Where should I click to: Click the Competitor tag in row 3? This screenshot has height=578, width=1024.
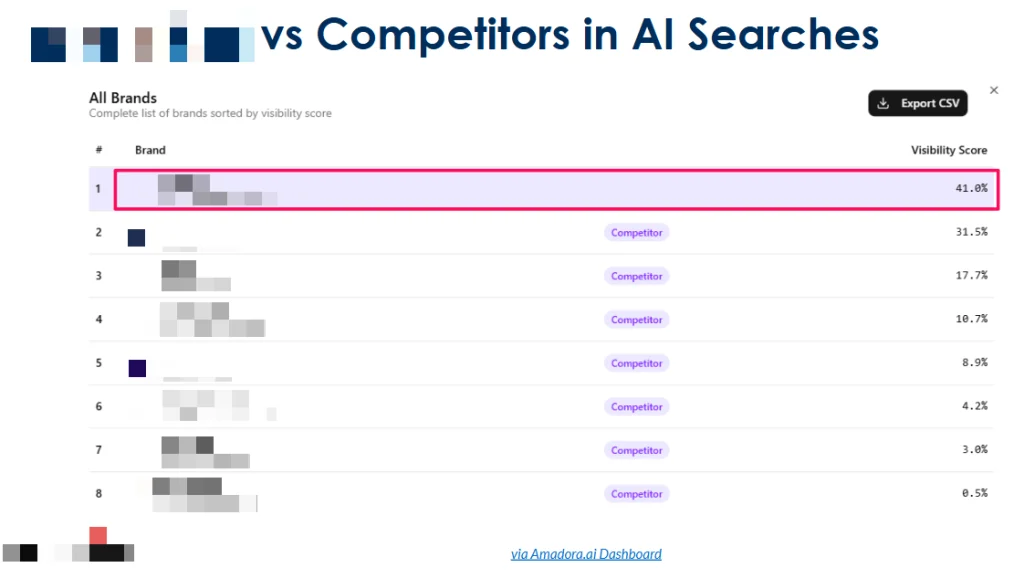[x=636, y=276]
